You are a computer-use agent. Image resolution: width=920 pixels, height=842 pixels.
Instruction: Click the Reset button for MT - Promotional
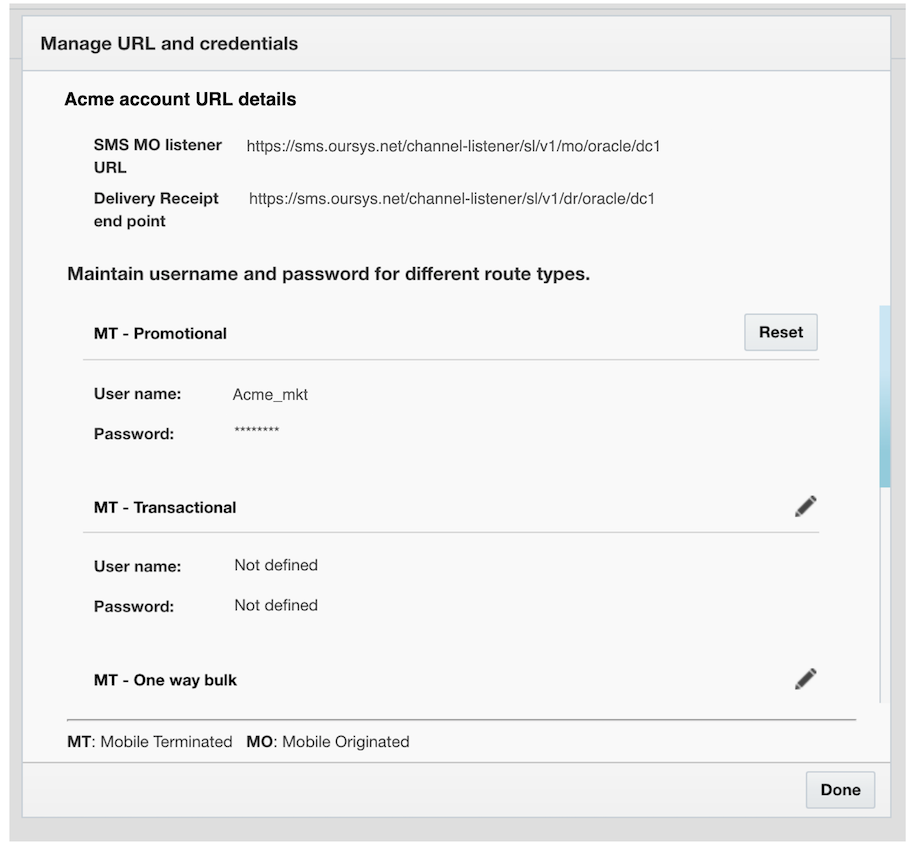point(780,332)
